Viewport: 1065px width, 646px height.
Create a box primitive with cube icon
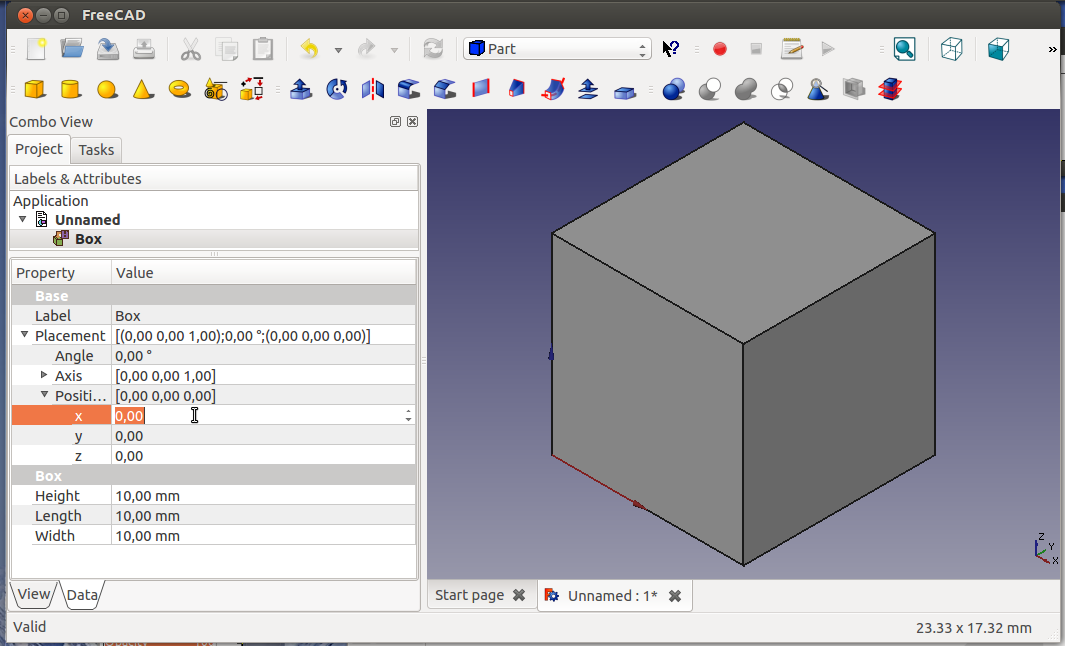(x=35, y=90)
